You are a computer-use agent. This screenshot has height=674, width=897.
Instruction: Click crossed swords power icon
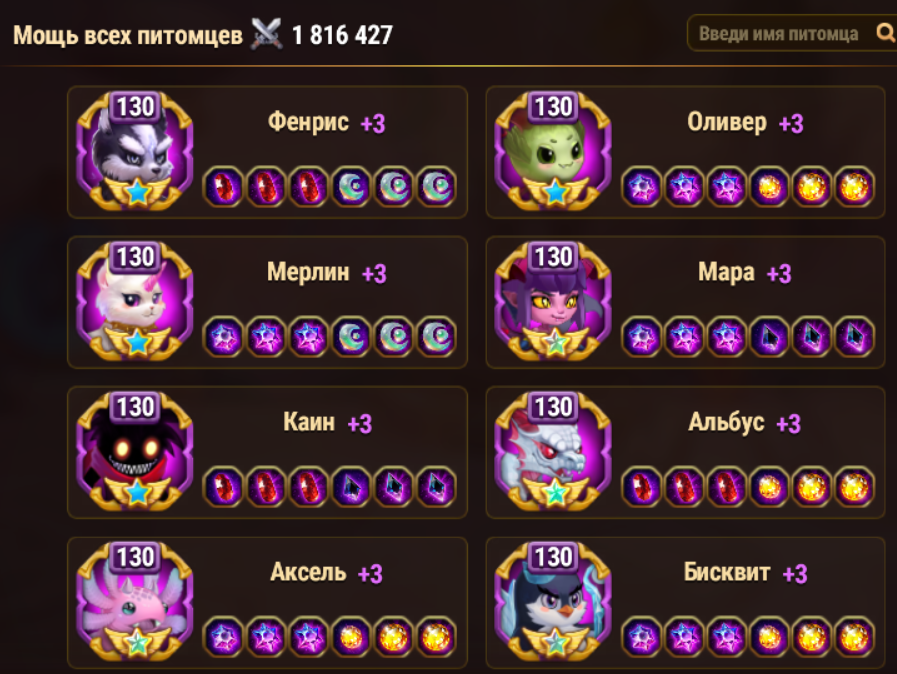point(267,34)
